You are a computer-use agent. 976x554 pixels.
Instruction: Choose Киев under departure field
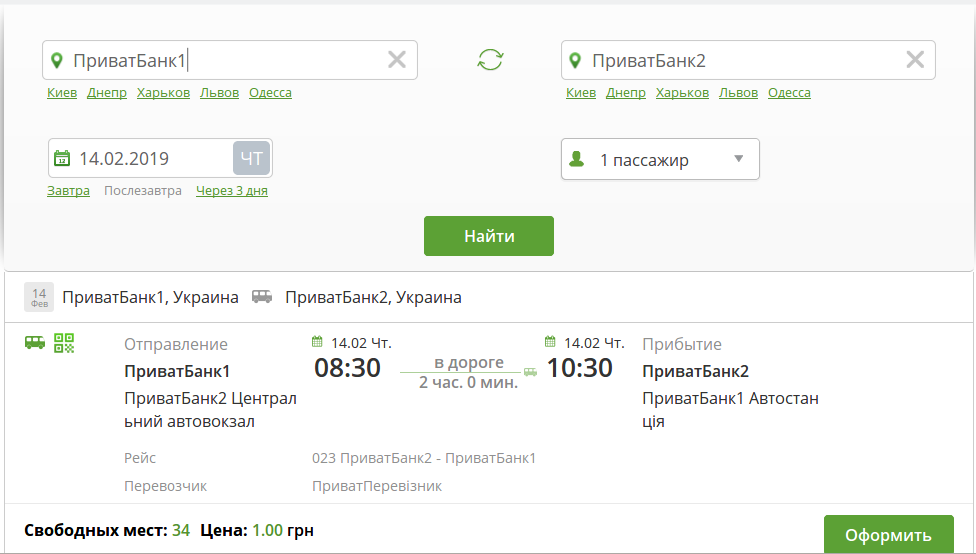[x=62, y=93]
